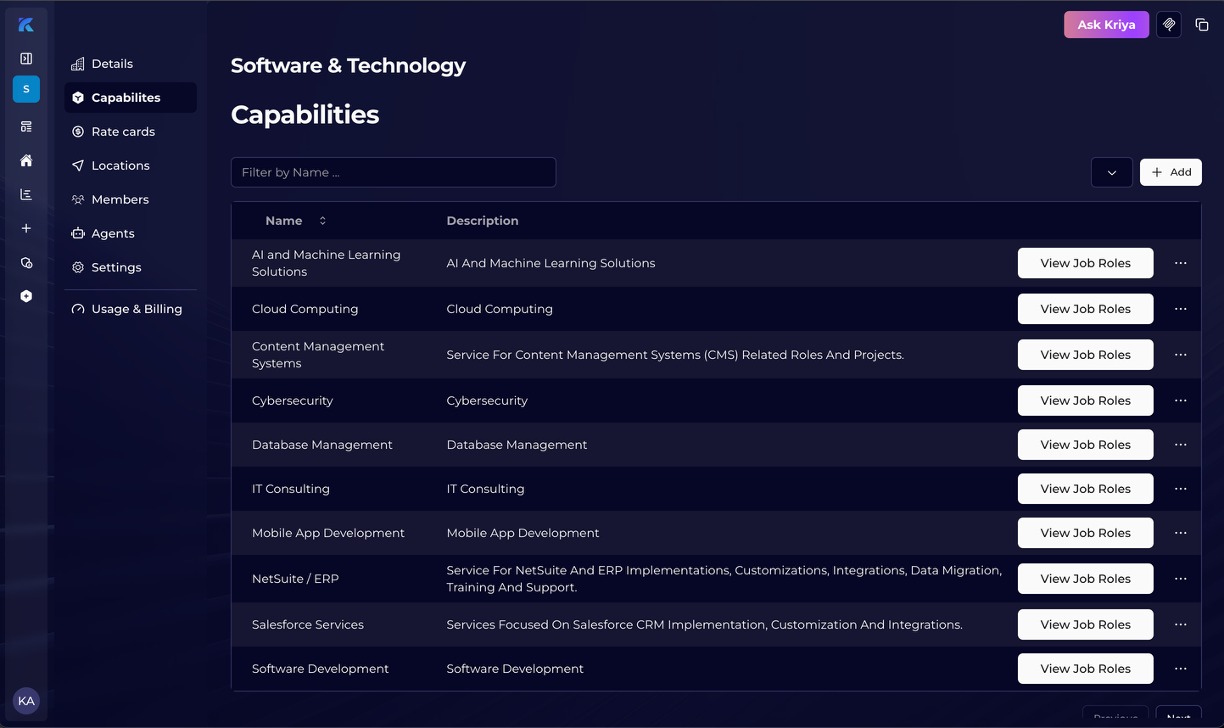Open the Usage & Billing section
Screen dimensions: 1224x728
pos(136,309)
